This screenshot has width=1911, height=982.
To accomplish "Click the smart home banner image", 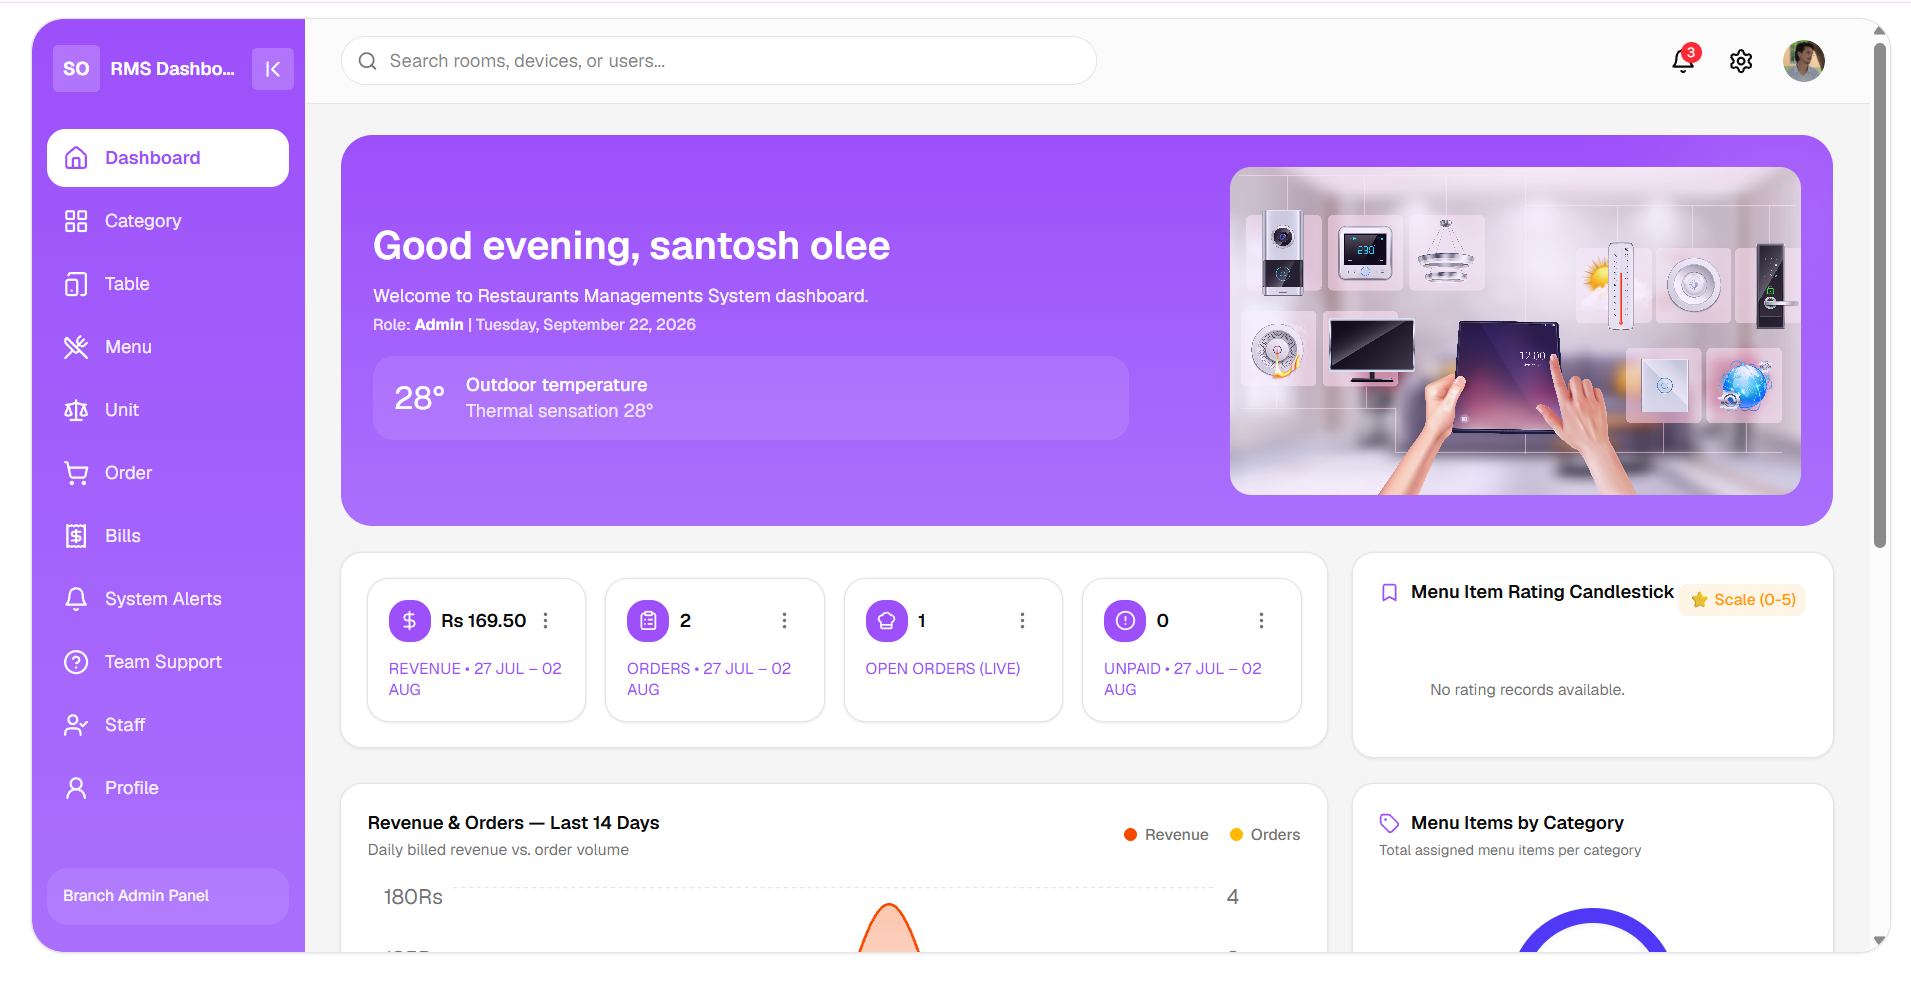I will click(1515, 331).
